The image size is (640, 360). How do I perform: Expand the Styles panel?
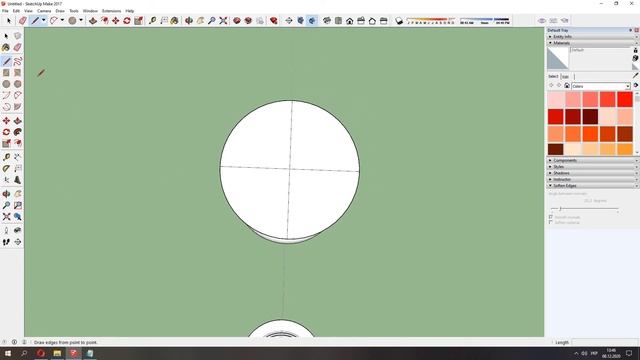pos(593,167)
